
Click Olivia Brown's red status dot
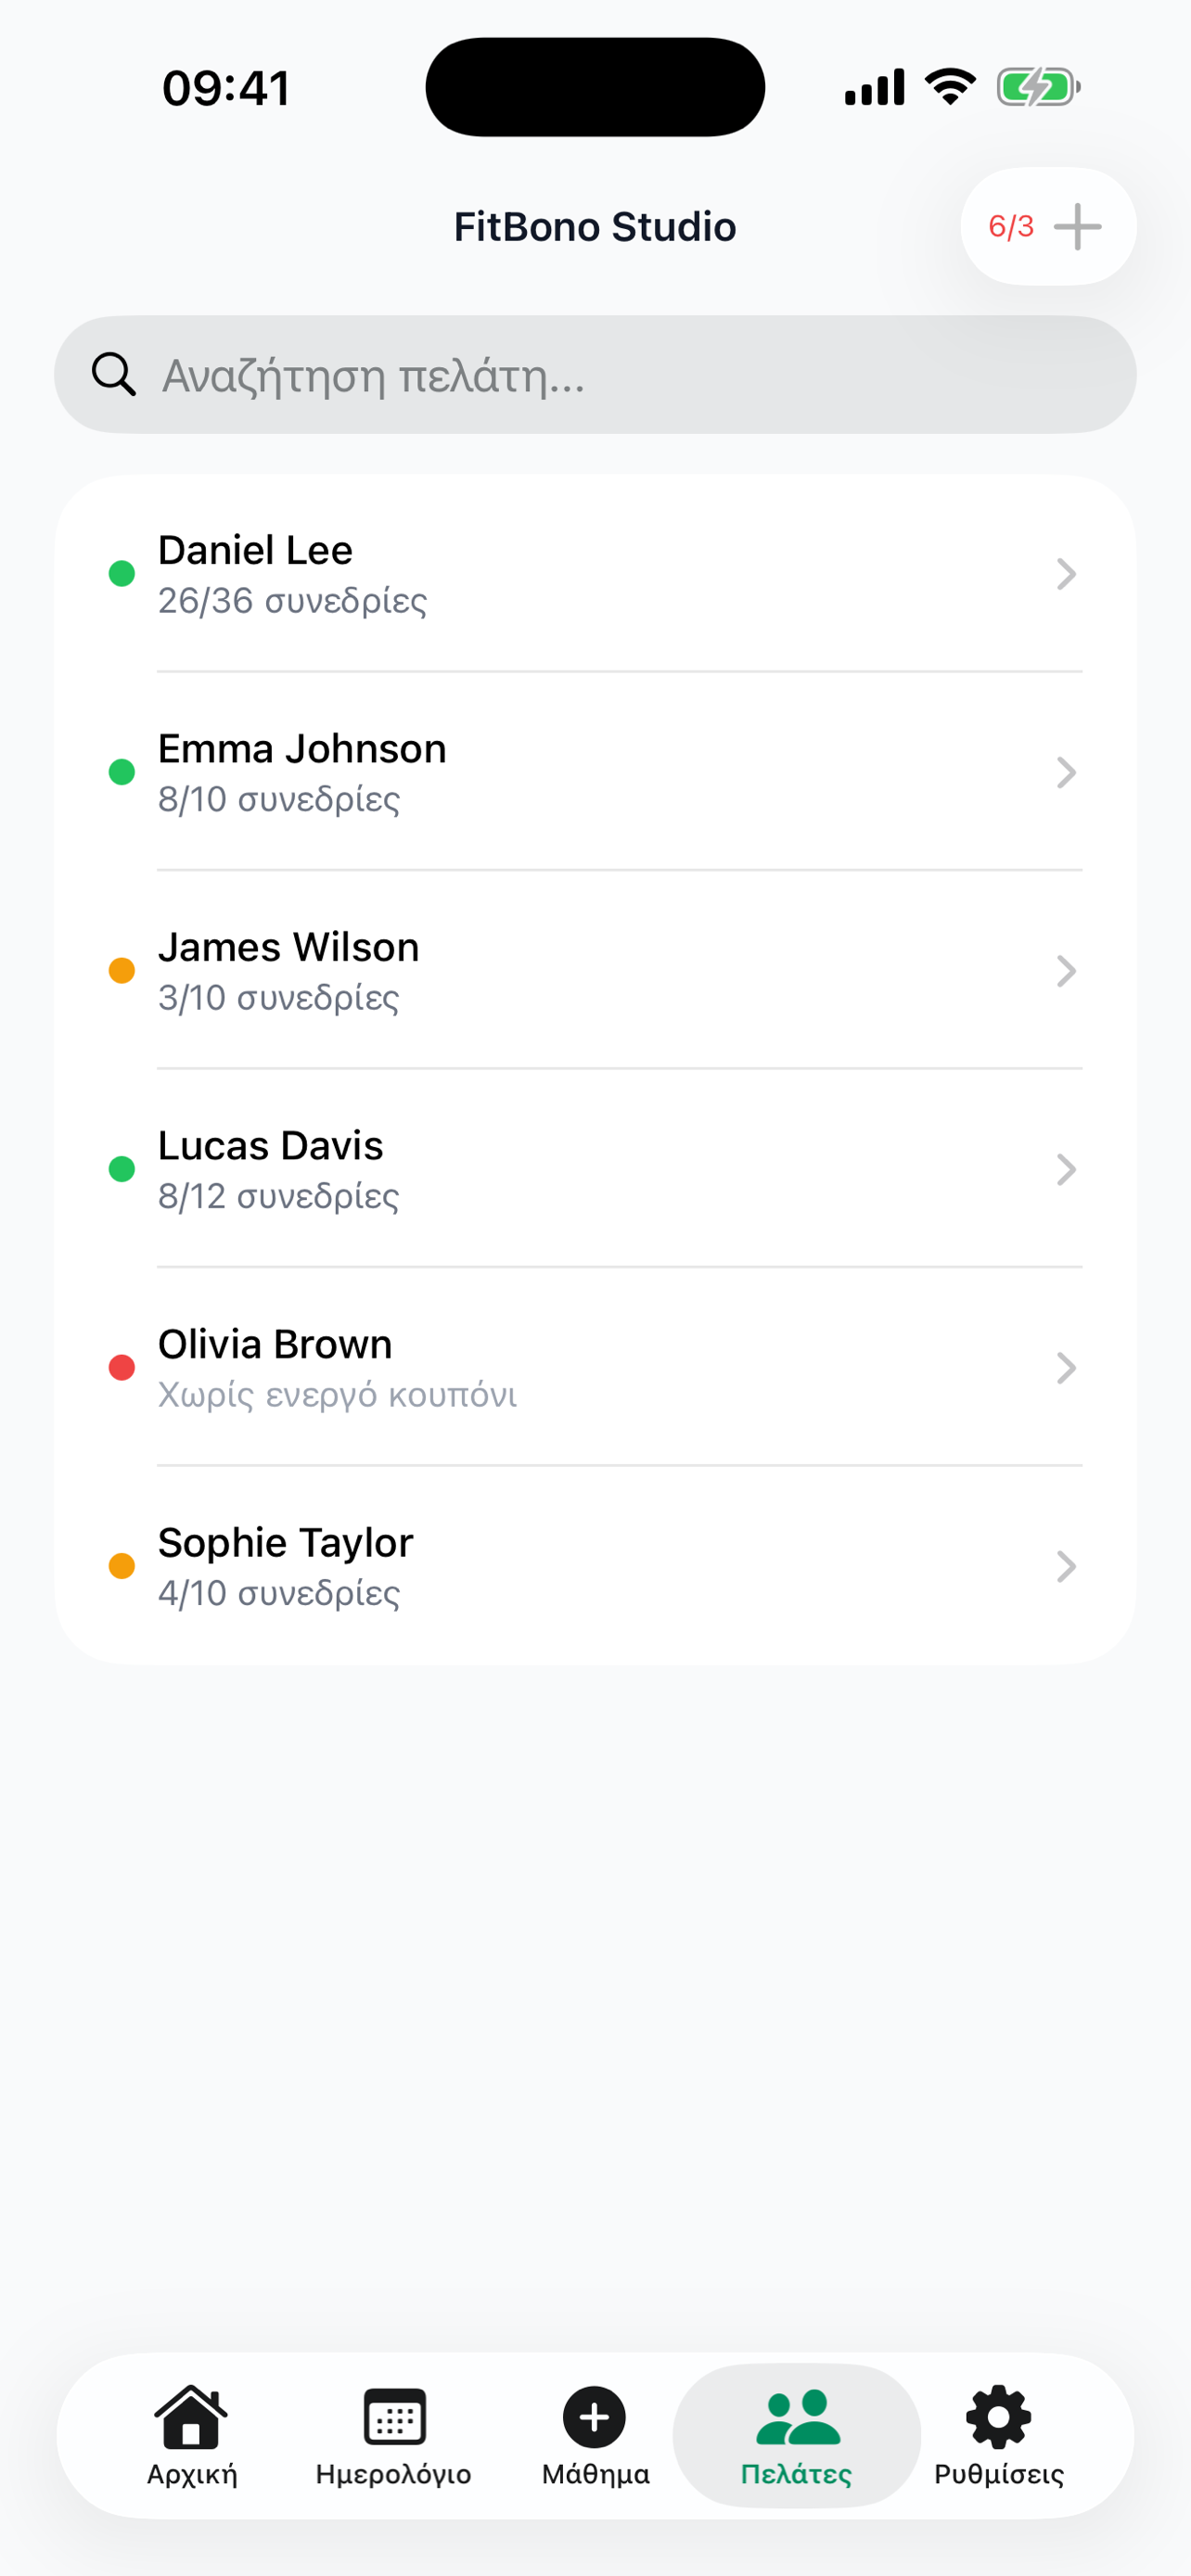click(x=122, y=1368)
